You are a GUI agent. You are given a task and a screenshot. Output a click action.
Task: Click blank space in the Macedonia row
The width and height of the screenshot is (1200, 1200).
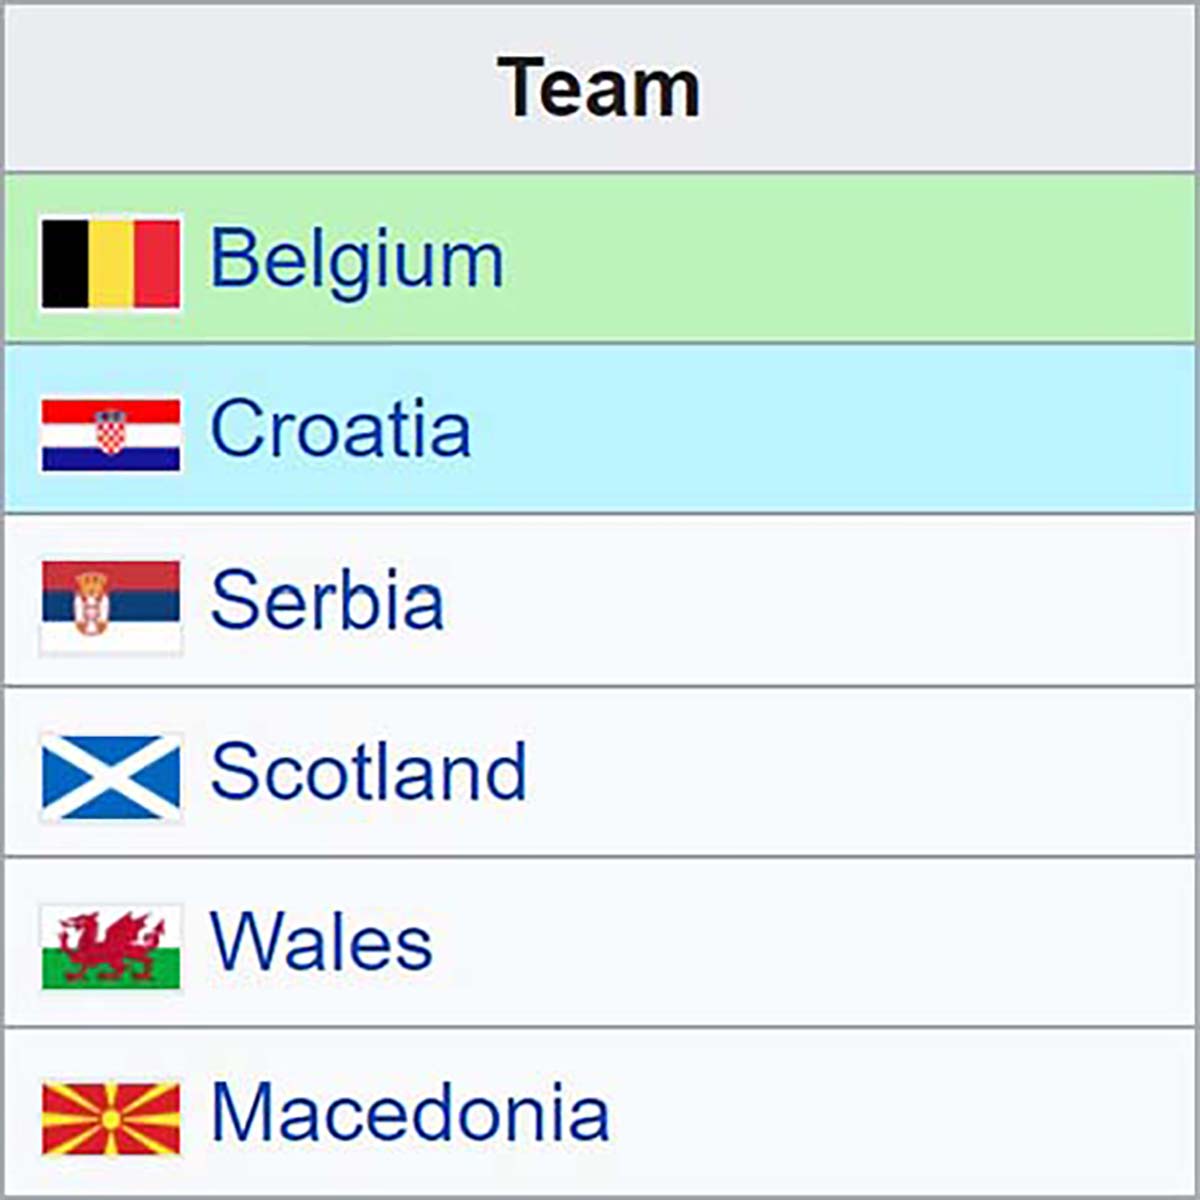900,1113
